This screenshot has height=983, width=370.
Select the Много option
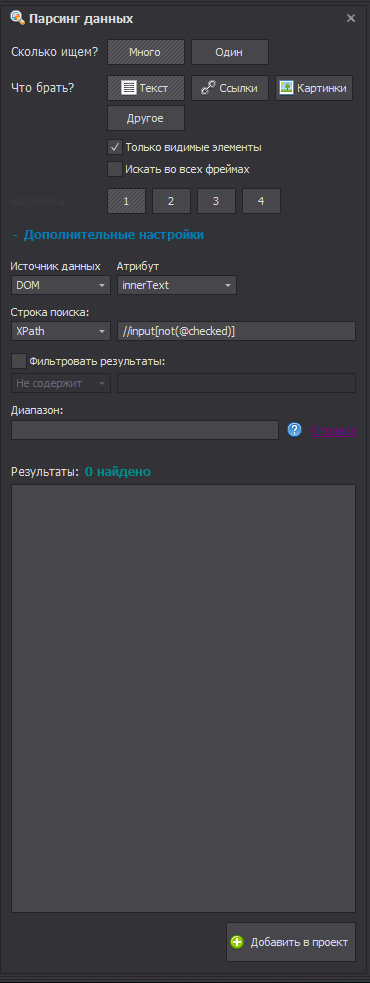tap(146, 53)
